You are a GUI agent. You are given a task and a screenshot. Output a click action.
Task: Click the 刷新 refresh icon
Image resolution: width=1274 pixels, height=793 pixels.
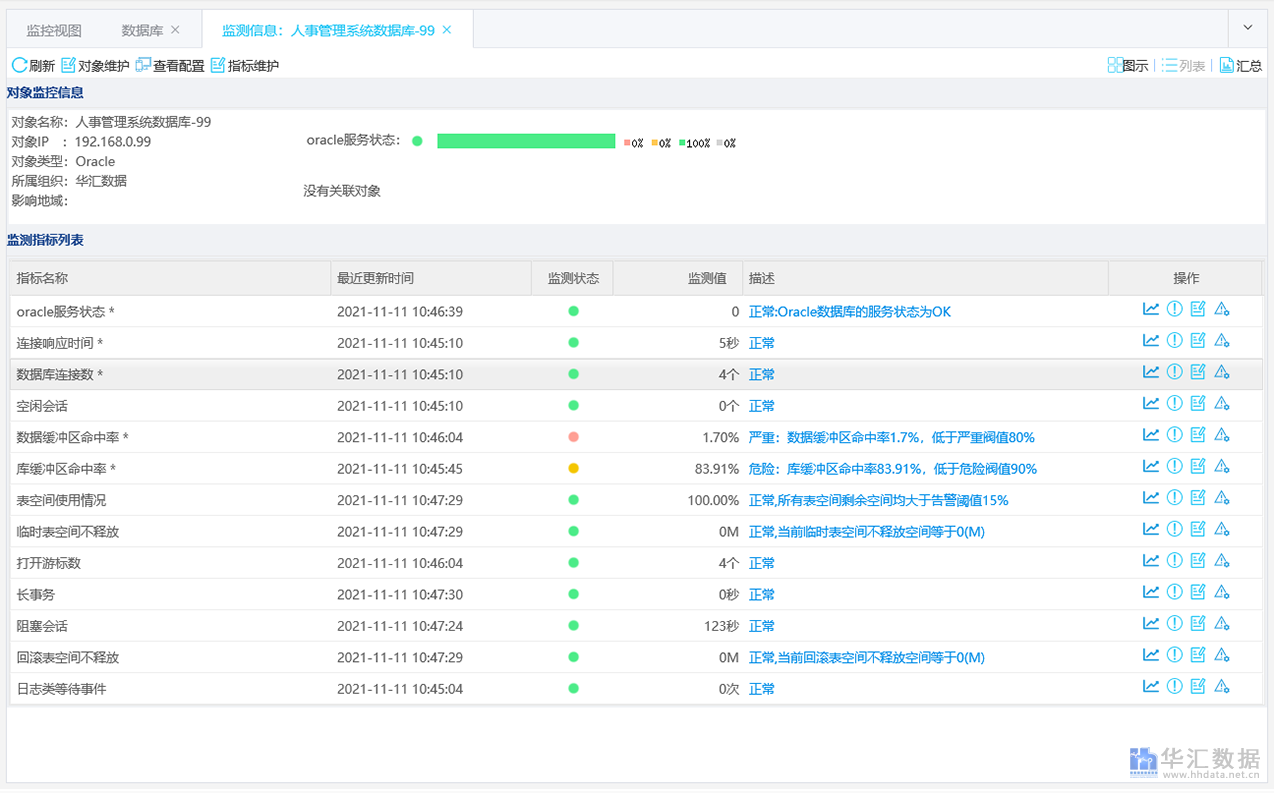(x=19, y=65)
